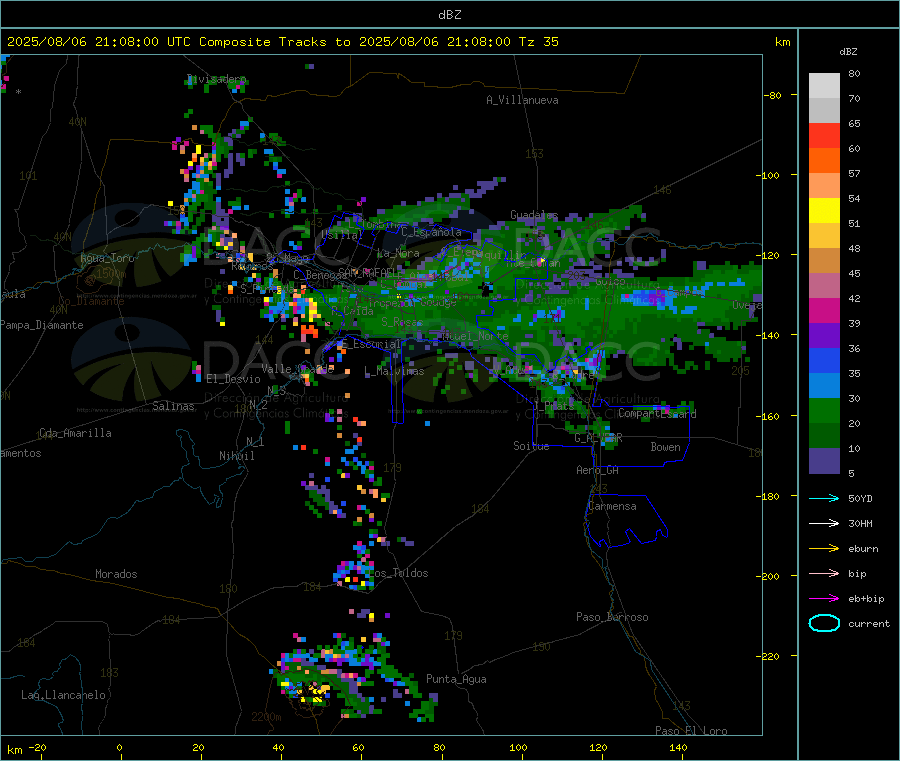Click the '100' tick on horizontal km axis
Viewport: 900px width, 761px height.
[x=518, y=747]
